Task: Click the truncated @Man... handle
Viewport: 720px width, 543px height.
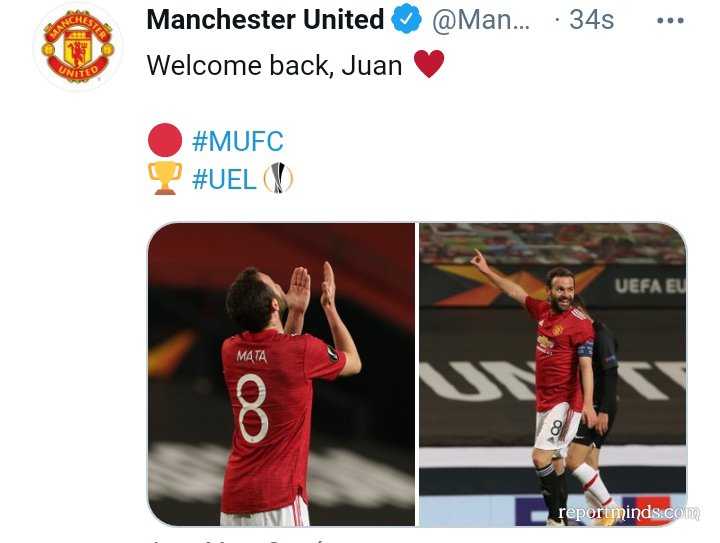Action: point(481,20)
